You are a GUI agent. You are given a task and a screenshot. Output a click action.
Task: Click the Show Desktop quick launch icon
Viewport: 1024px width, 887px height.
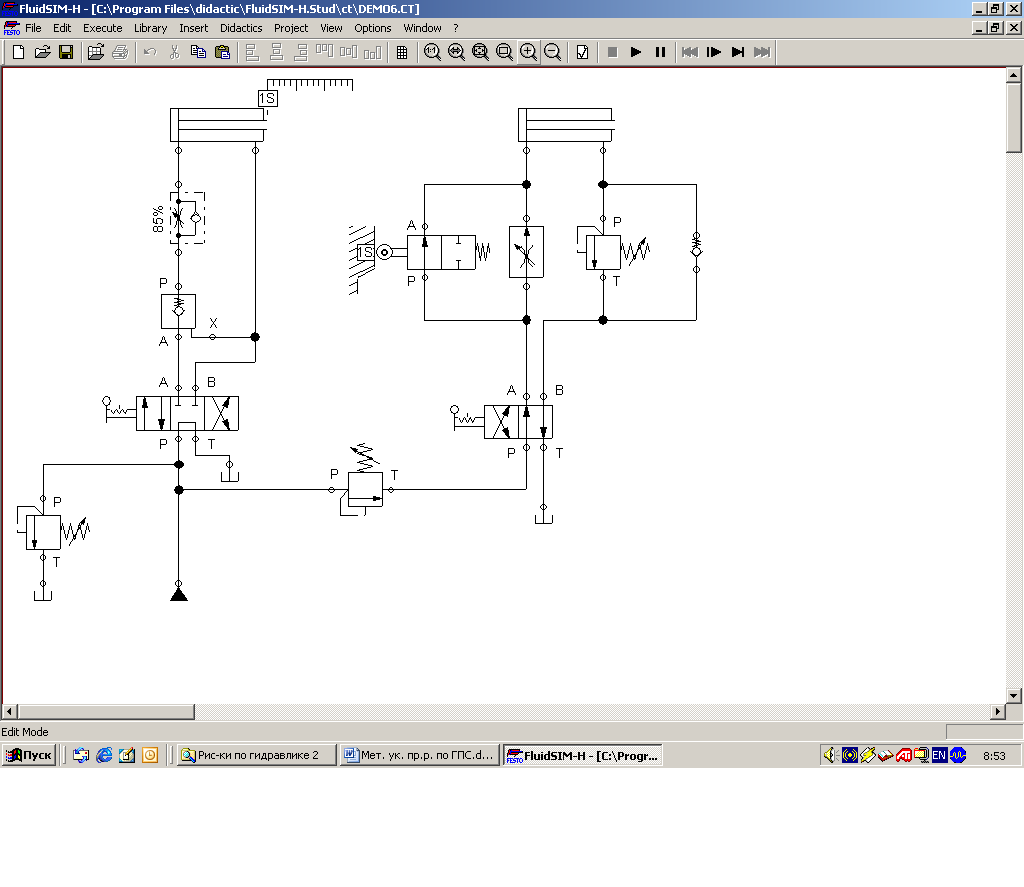(x=127, y=755)
